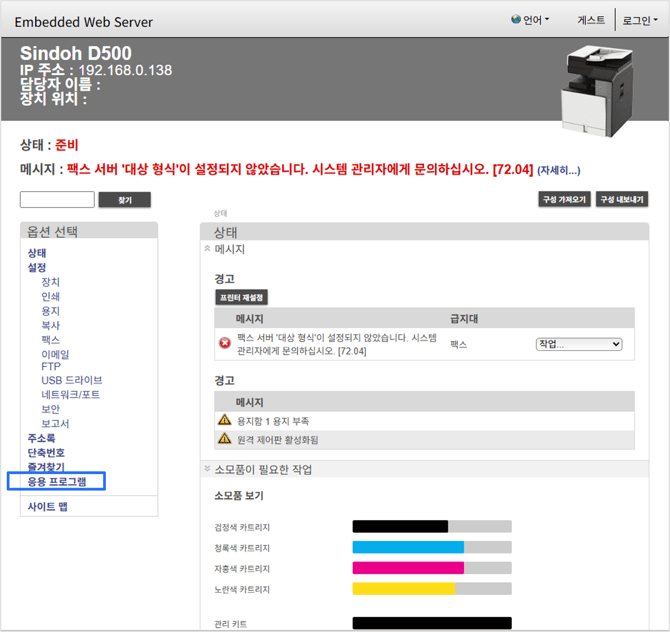Expand the 소모품이 필요한 작업 section
The width and height of the screenshot is (670, 632).
coord(207,469)
